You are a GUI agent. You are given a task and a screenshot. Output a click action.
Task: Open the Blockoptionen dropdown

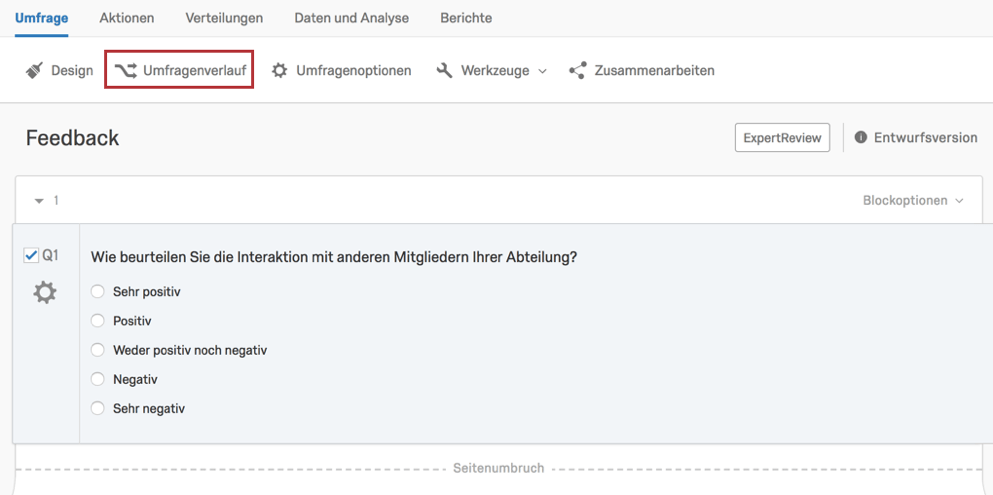click(913, 201)
